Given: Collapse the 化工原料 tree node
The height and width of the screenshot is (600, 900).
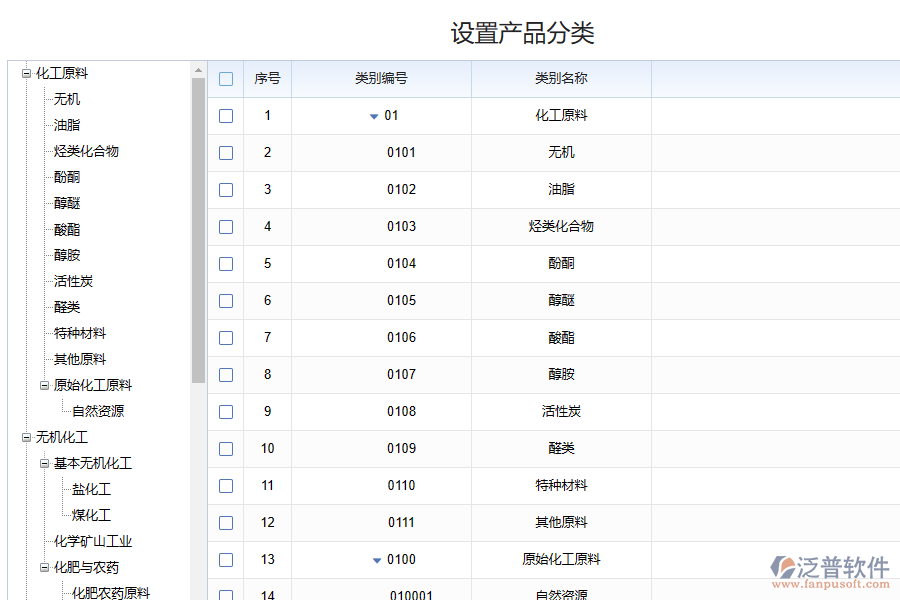Looking at the screenshot, I should pyautogui.click(x=26, y=73).
